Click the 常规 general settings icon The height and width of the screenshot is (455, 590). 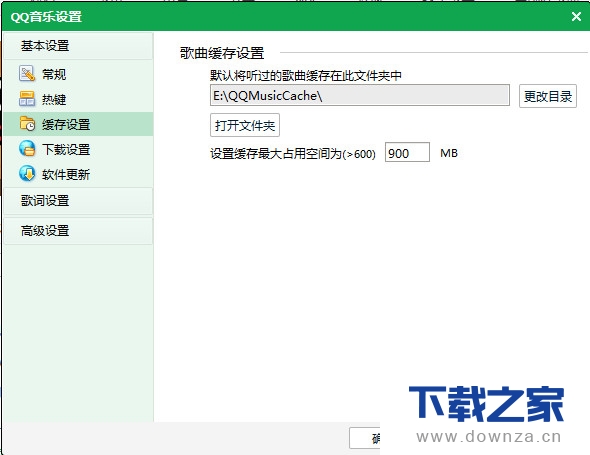click(27, 74)
